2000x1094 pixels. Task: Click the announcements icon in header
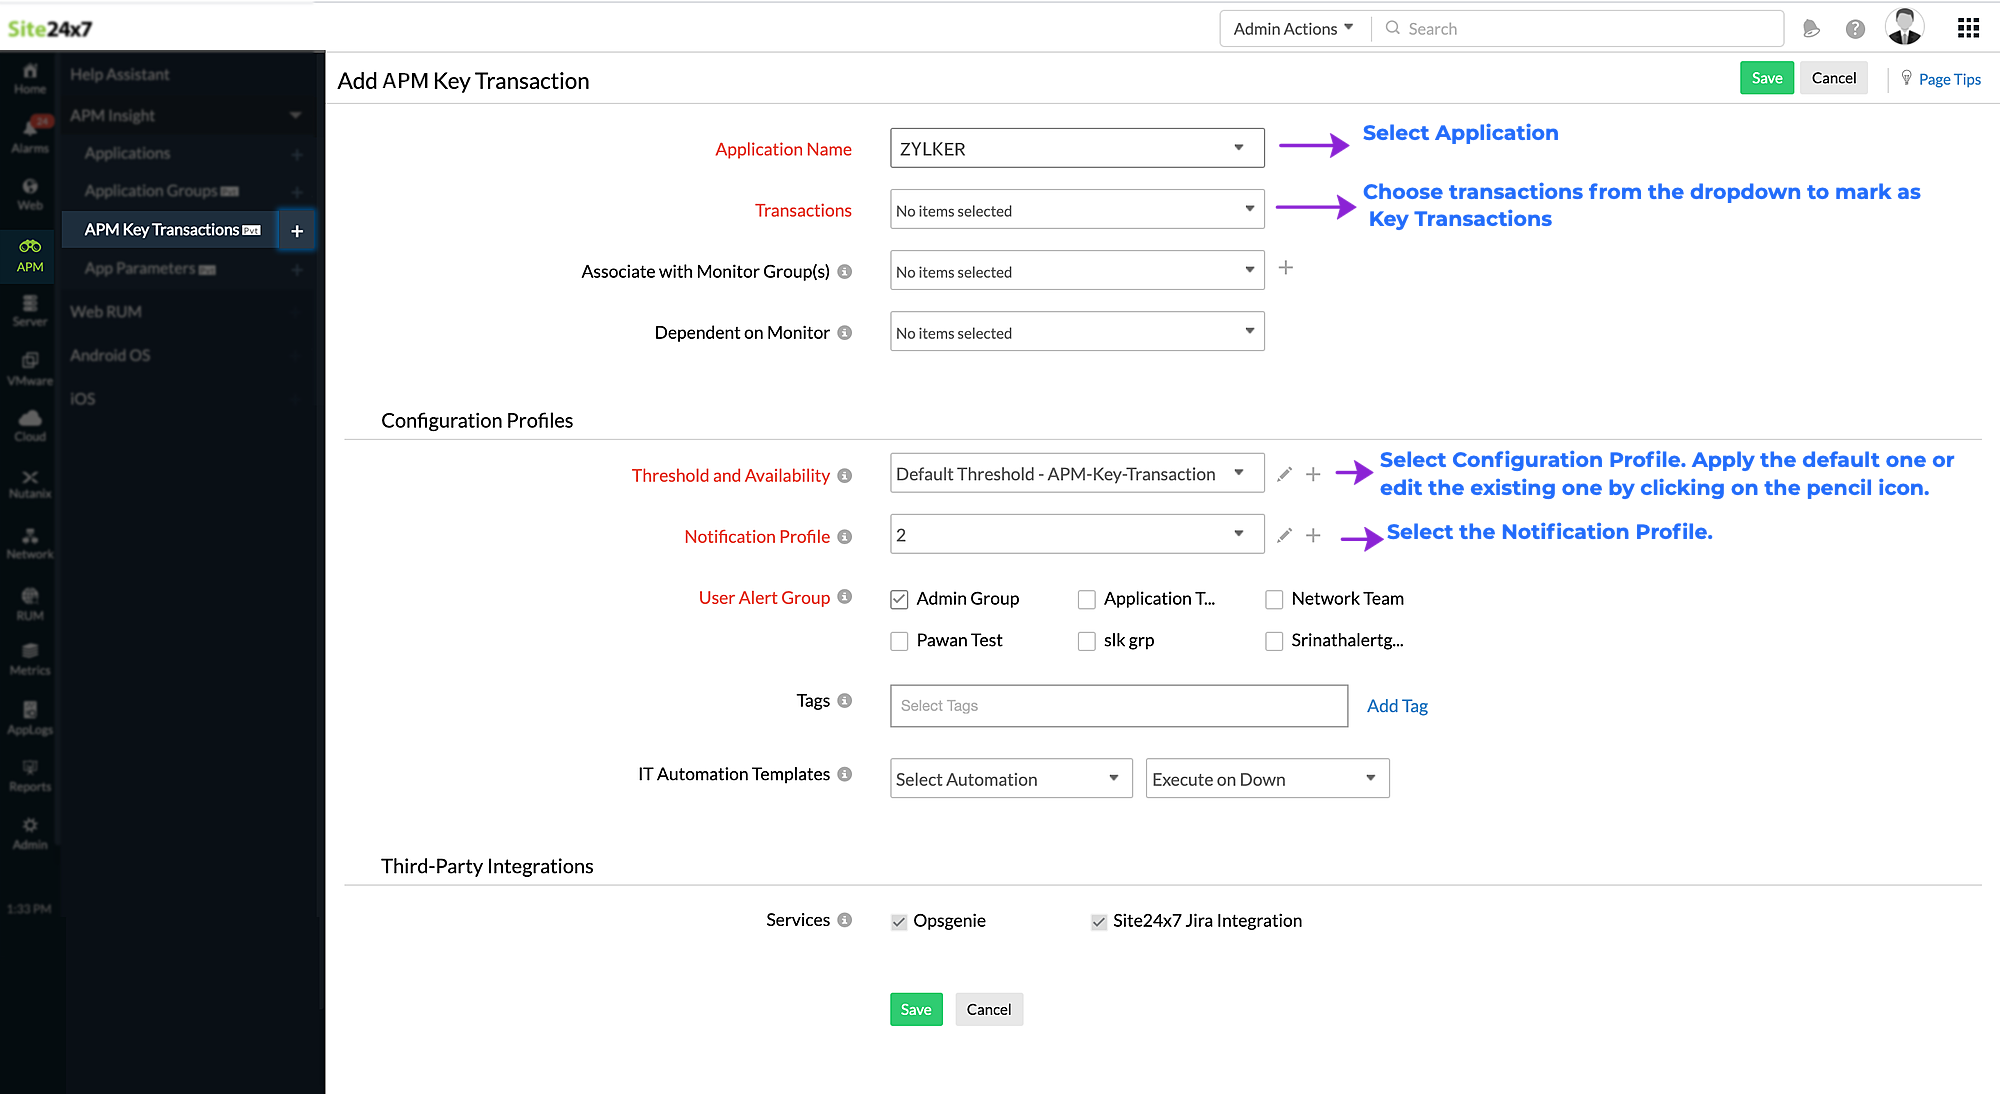click(x=1811, y=29)
